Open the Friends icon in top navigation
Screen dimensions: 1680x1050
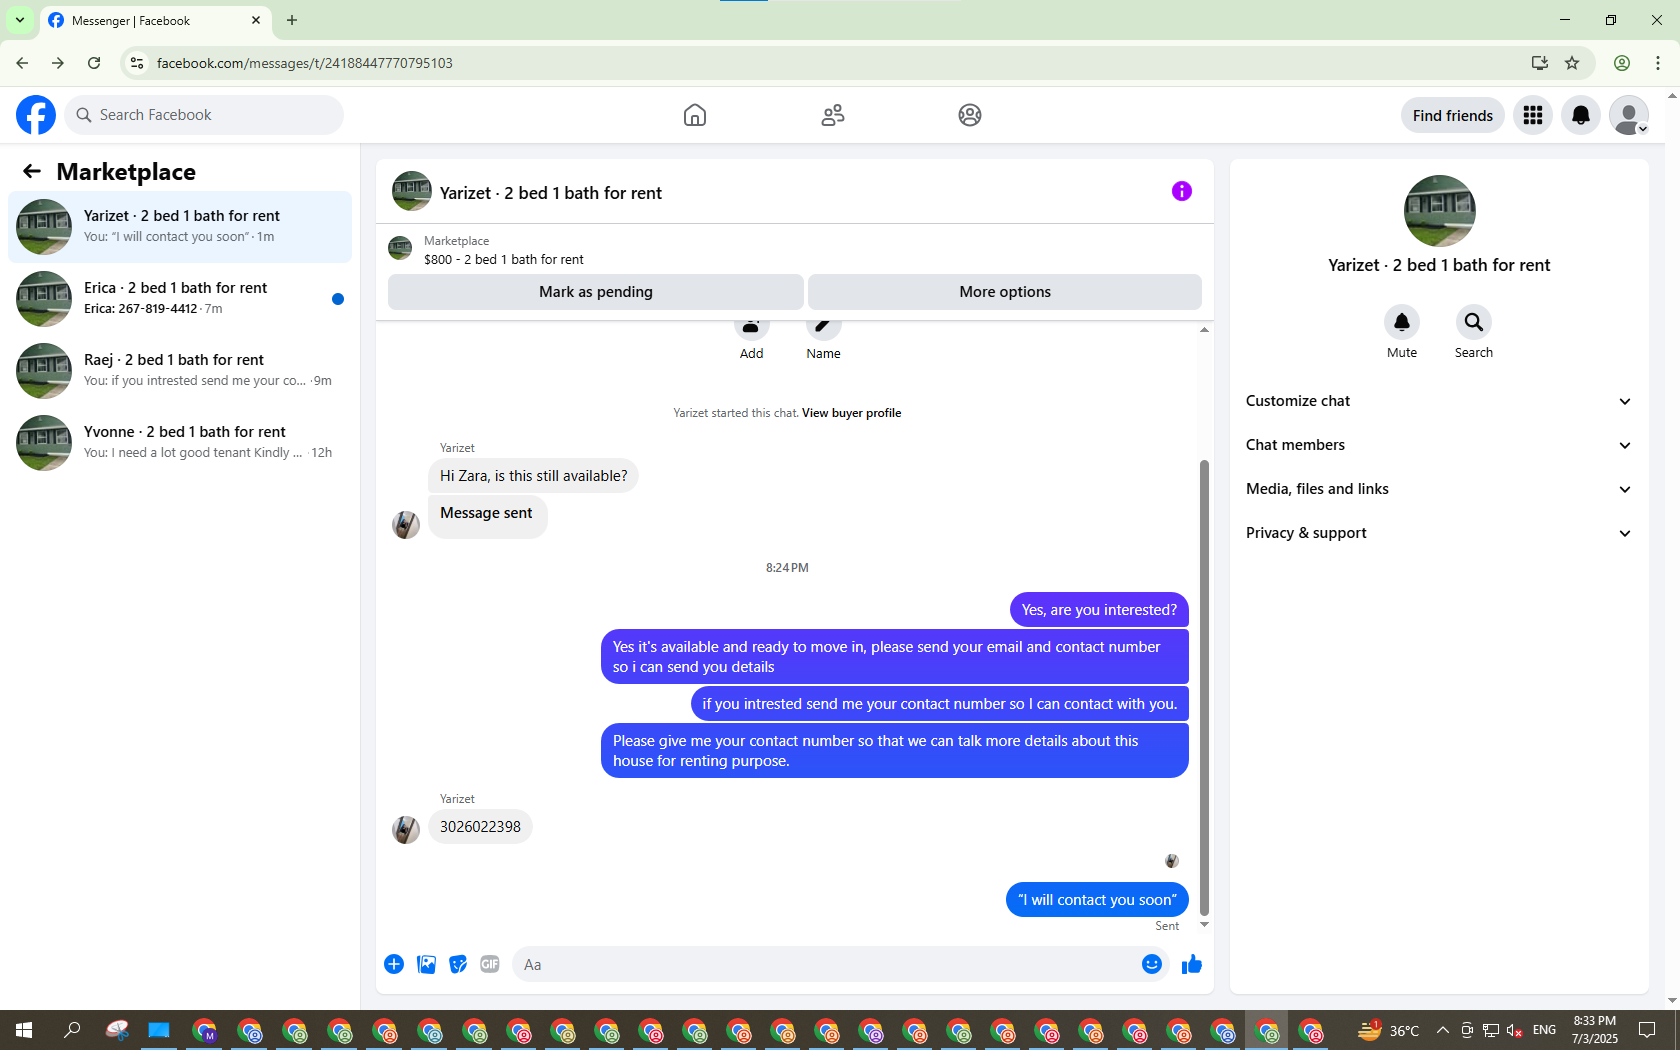pos(833,115)
